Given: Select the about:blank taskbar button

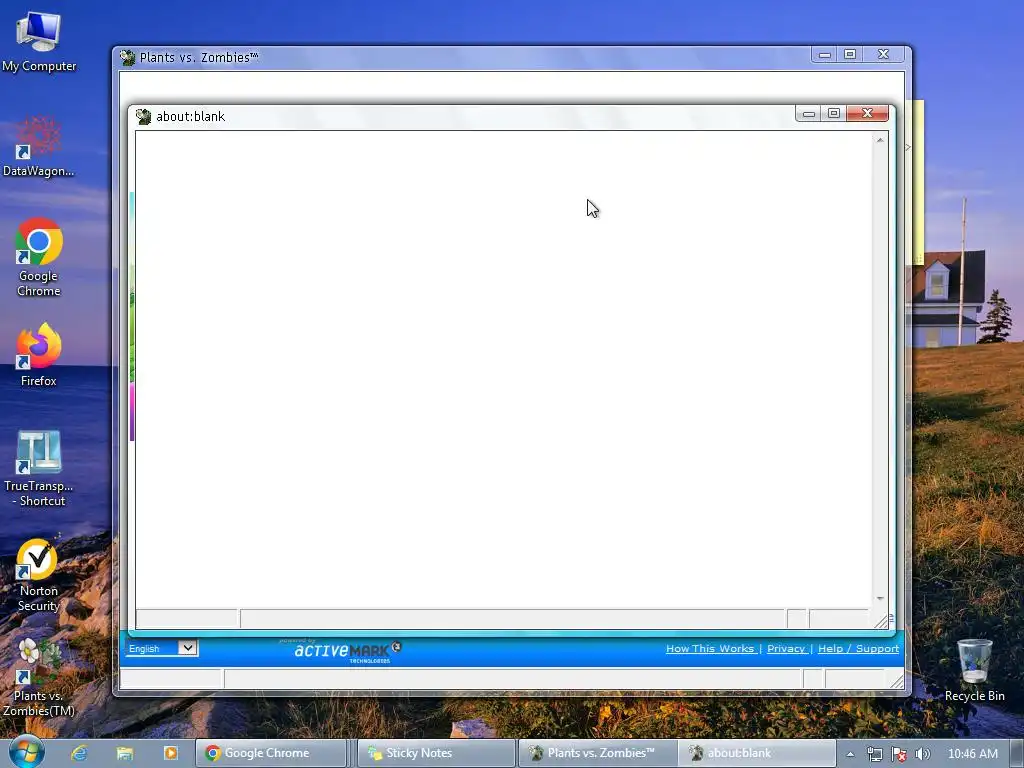Looking at the screenshot, I should tap(757, 753).
